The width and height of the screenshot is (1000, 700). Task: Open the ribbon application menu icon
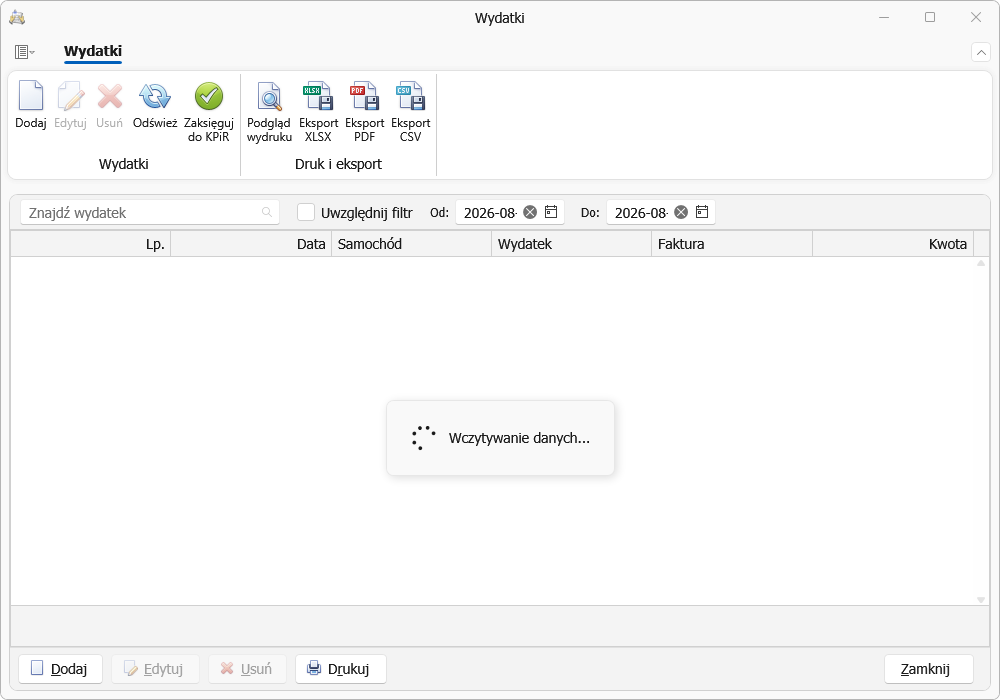tap(24, 52)
